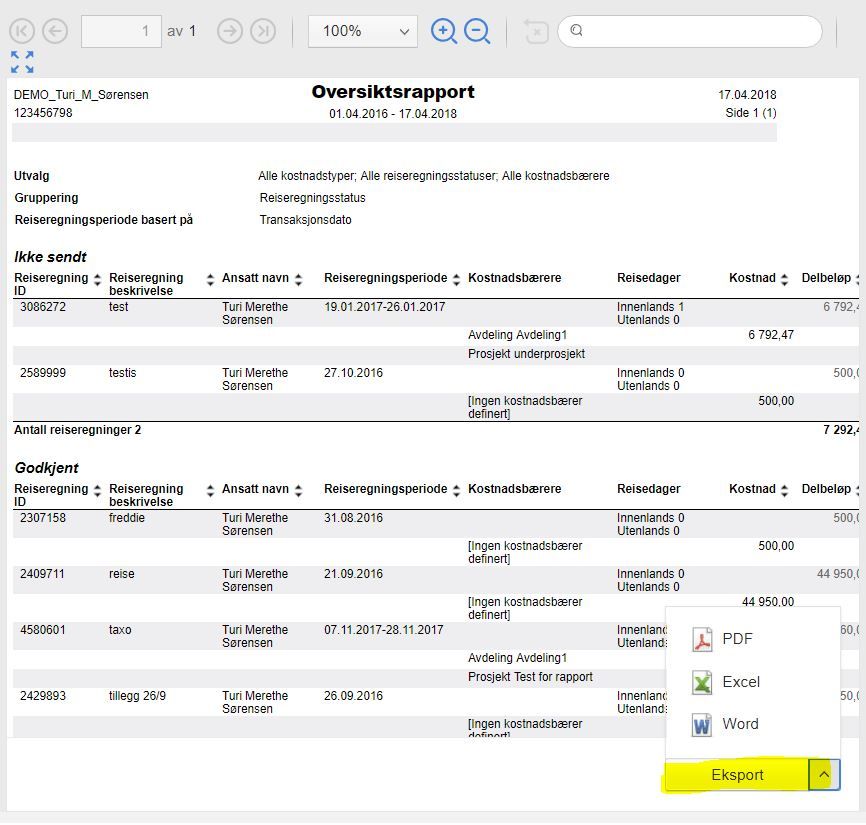The image size is (866, 825).
Task: Go to first page of report
Action: (22, 31)
